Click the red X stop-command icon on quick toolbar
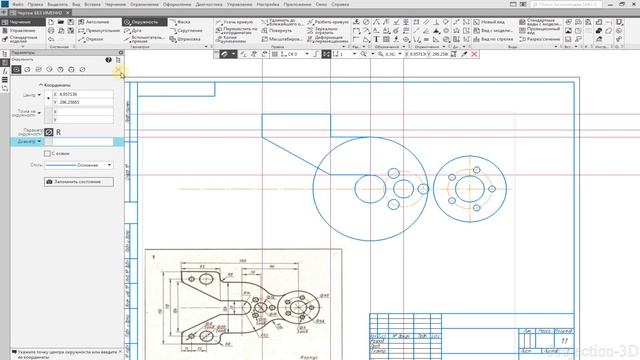 click(x=474, y=54)
